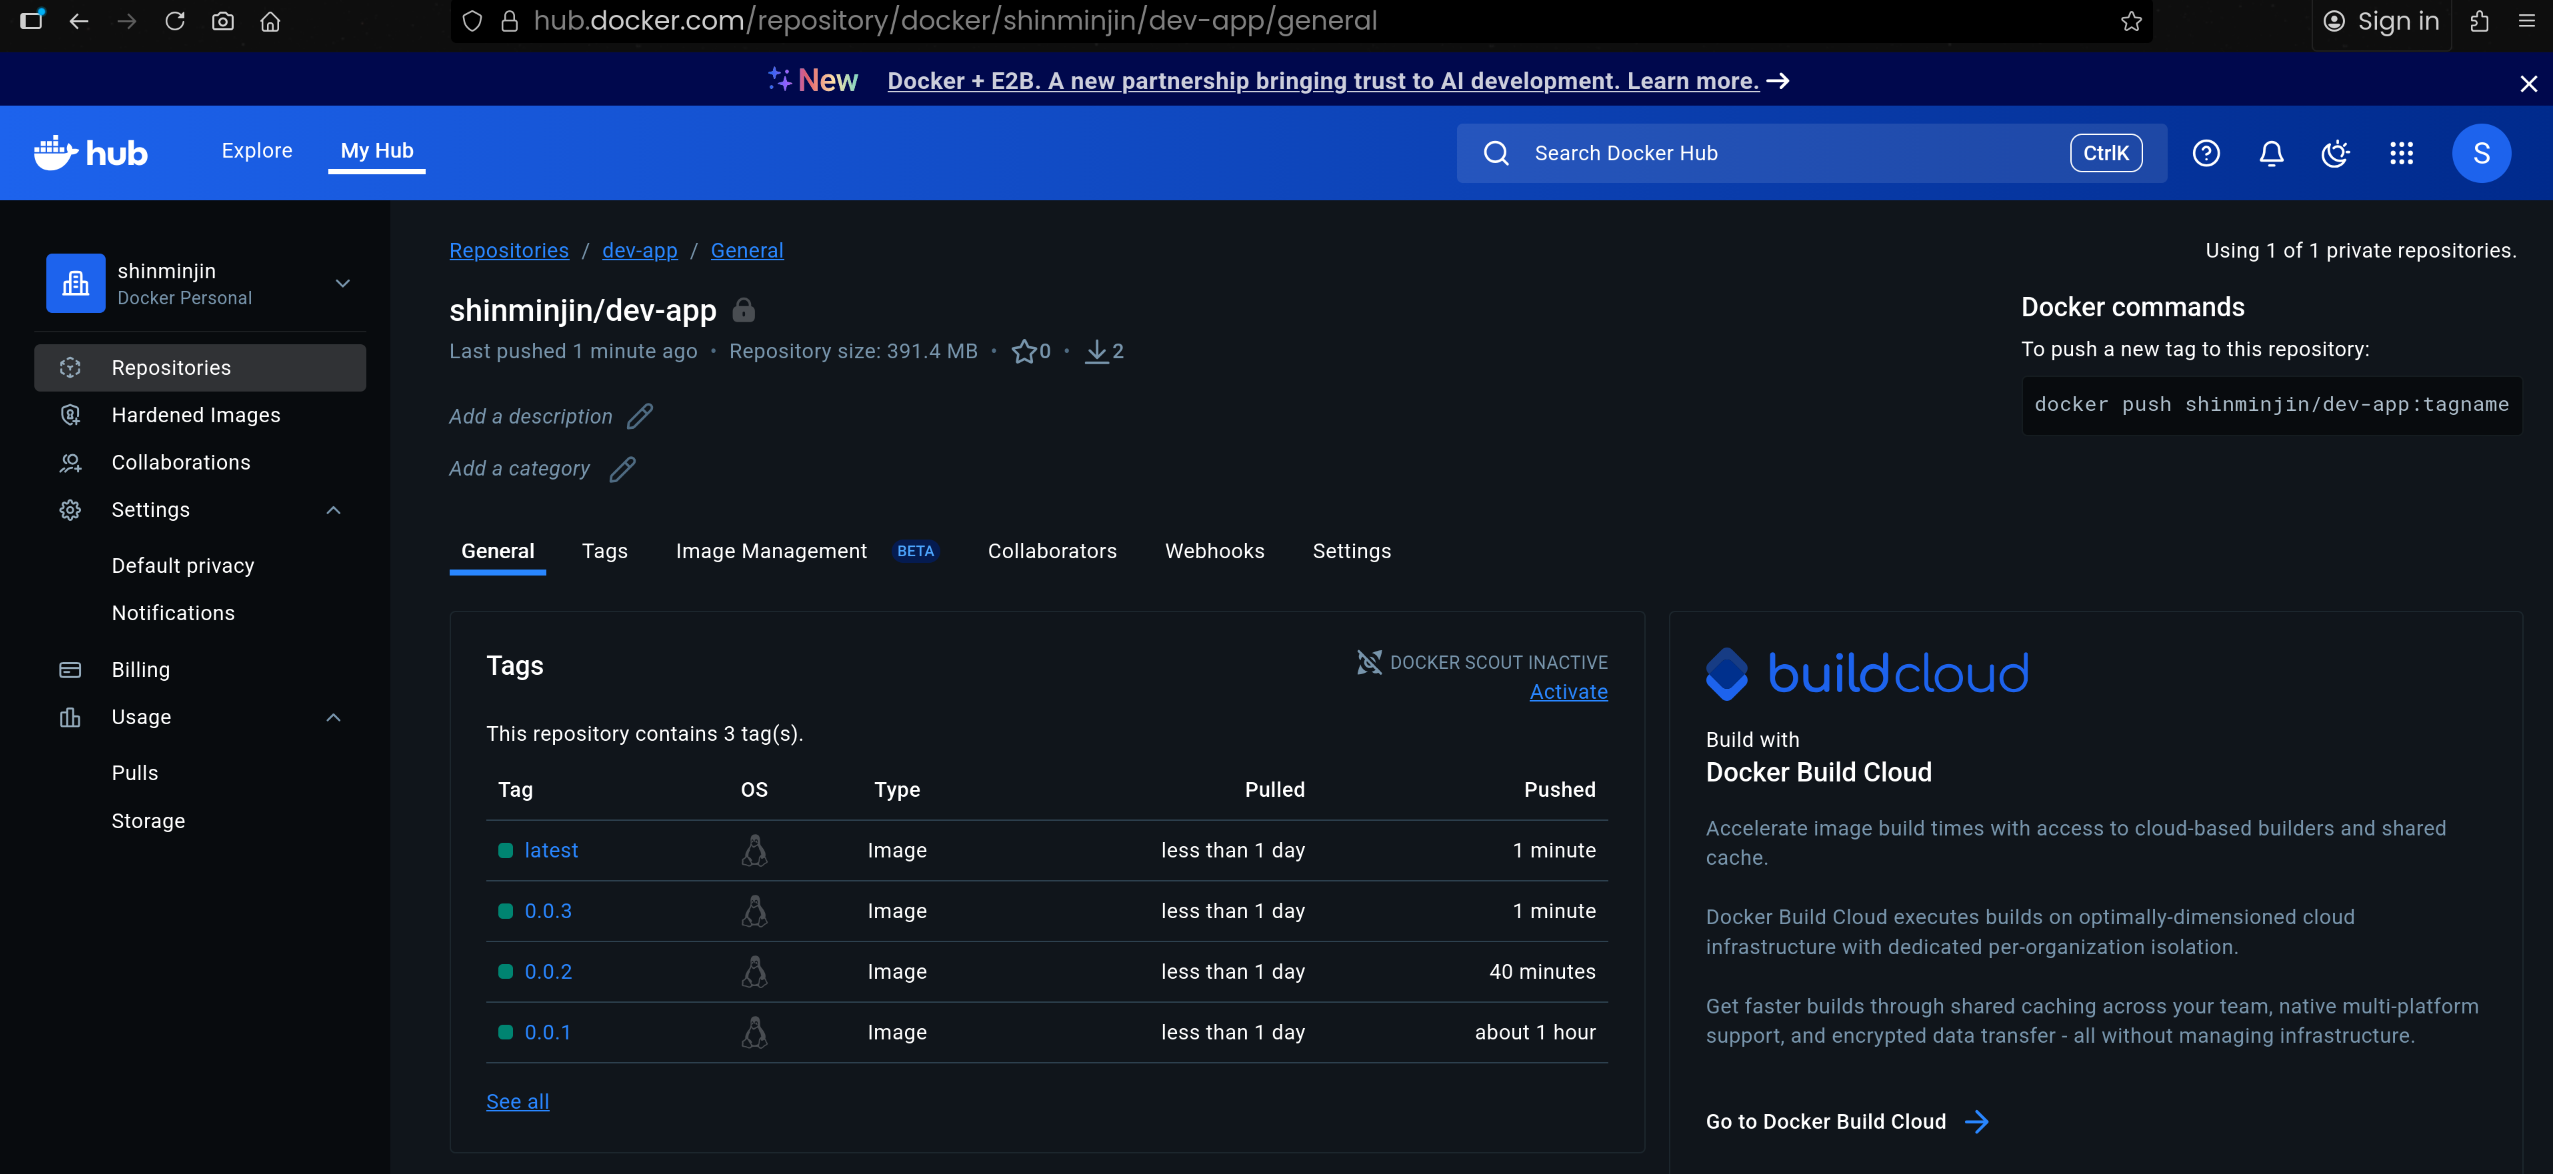Click the pencil icon beside Add a description
This screenshot has height=1174, width=2553.
[x=640, y=416]
